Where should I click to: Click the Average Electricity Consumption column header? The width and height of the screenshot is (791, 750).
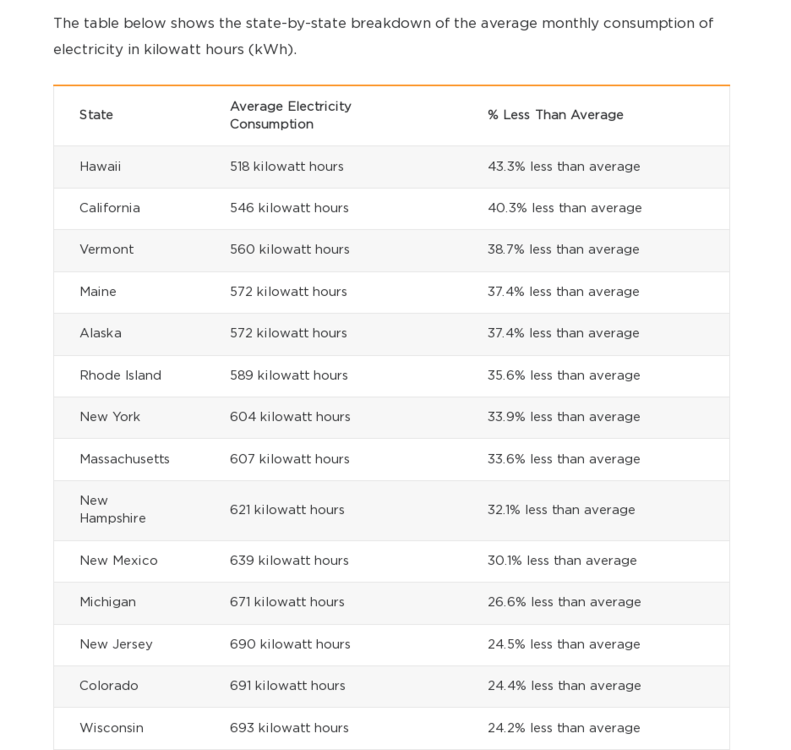[291, 115]
